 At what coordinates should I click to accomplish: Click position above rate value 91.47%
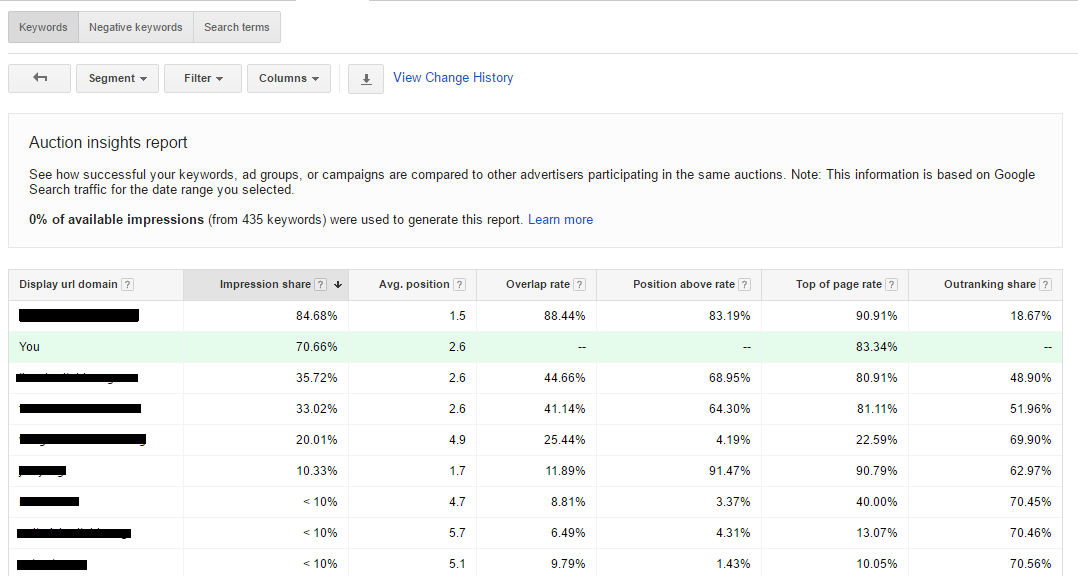[x=729, y=471]
